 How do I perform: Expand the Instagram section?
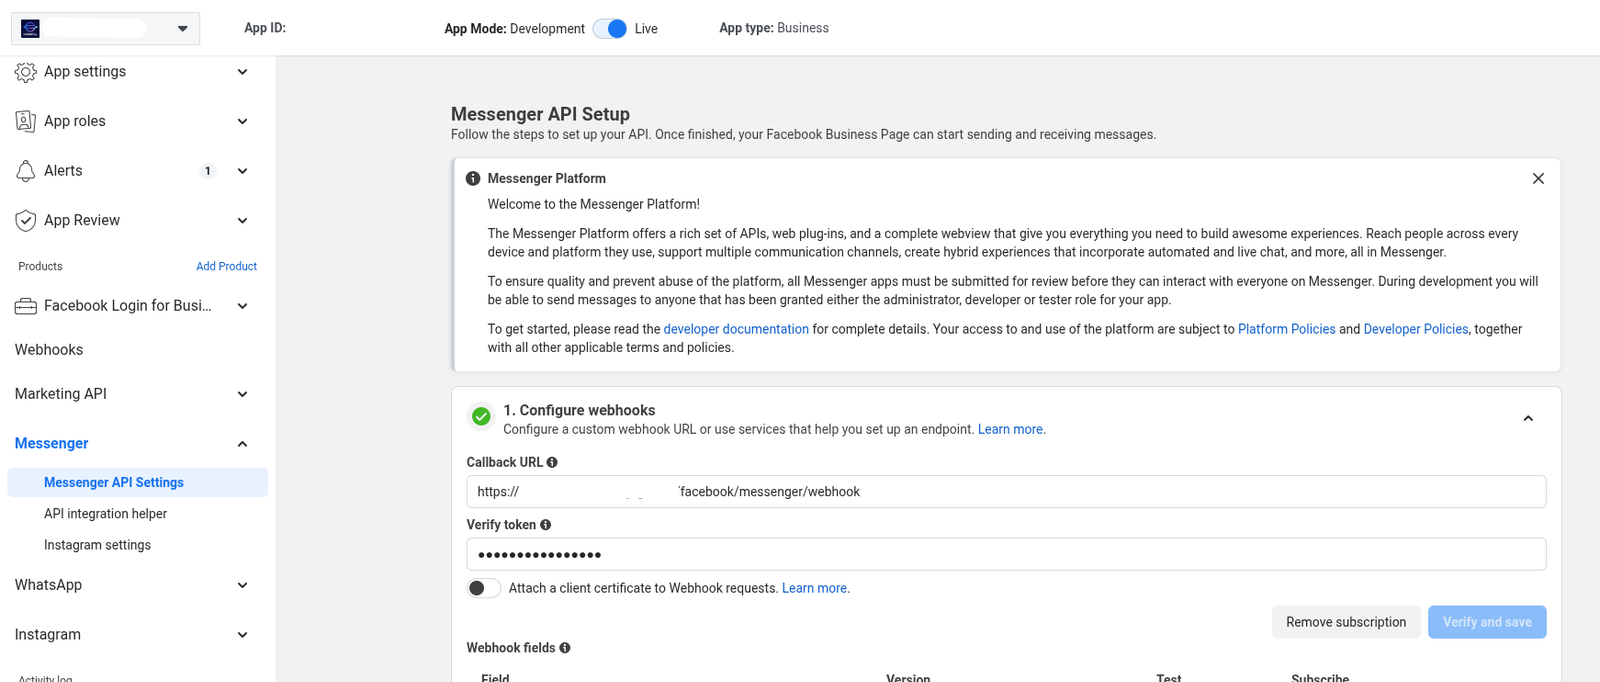242,635
